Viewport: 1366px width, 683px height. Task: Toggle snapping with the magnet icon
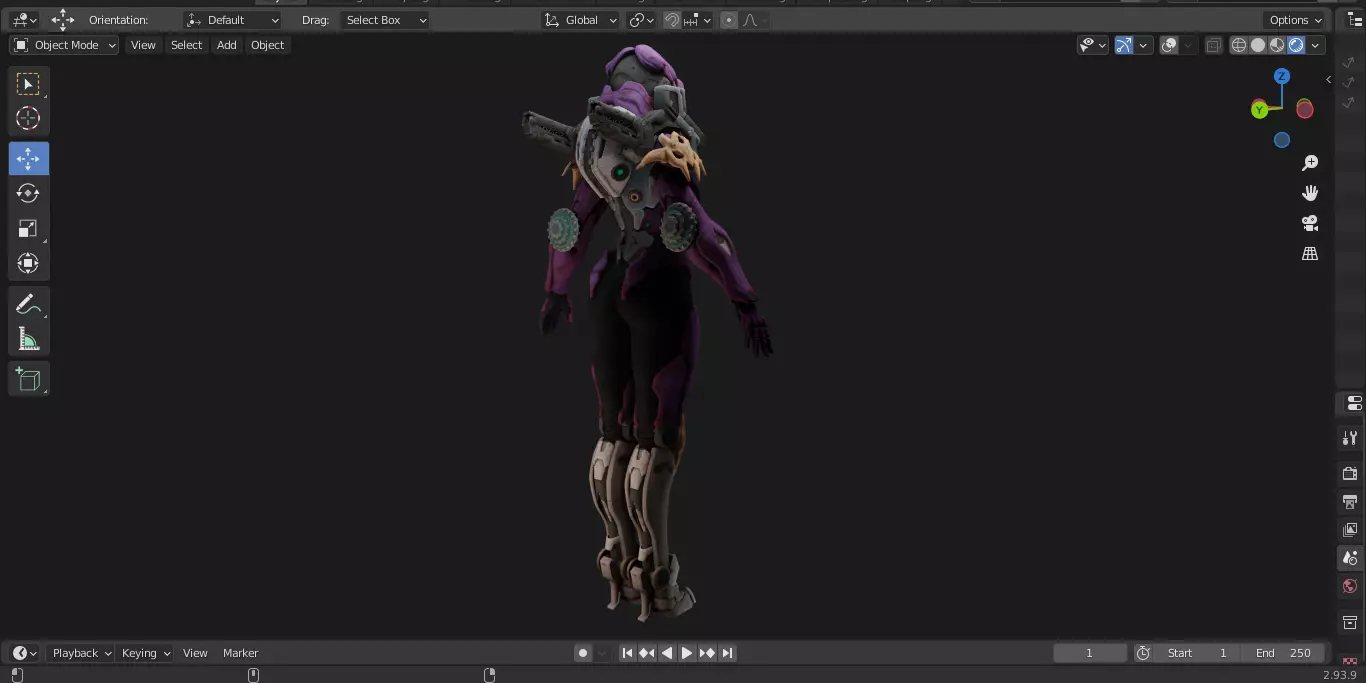tap(672, 20)
